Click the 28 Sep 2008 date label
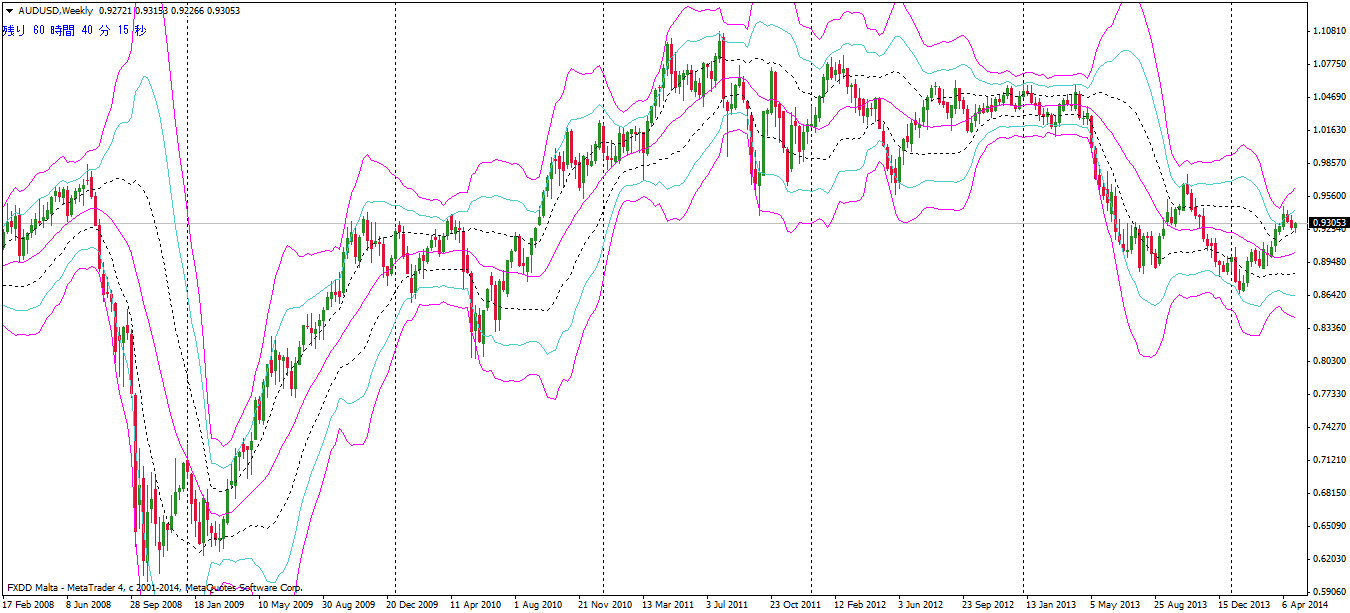This screenshot has height=613, width=1350. (x=155, y=605)
